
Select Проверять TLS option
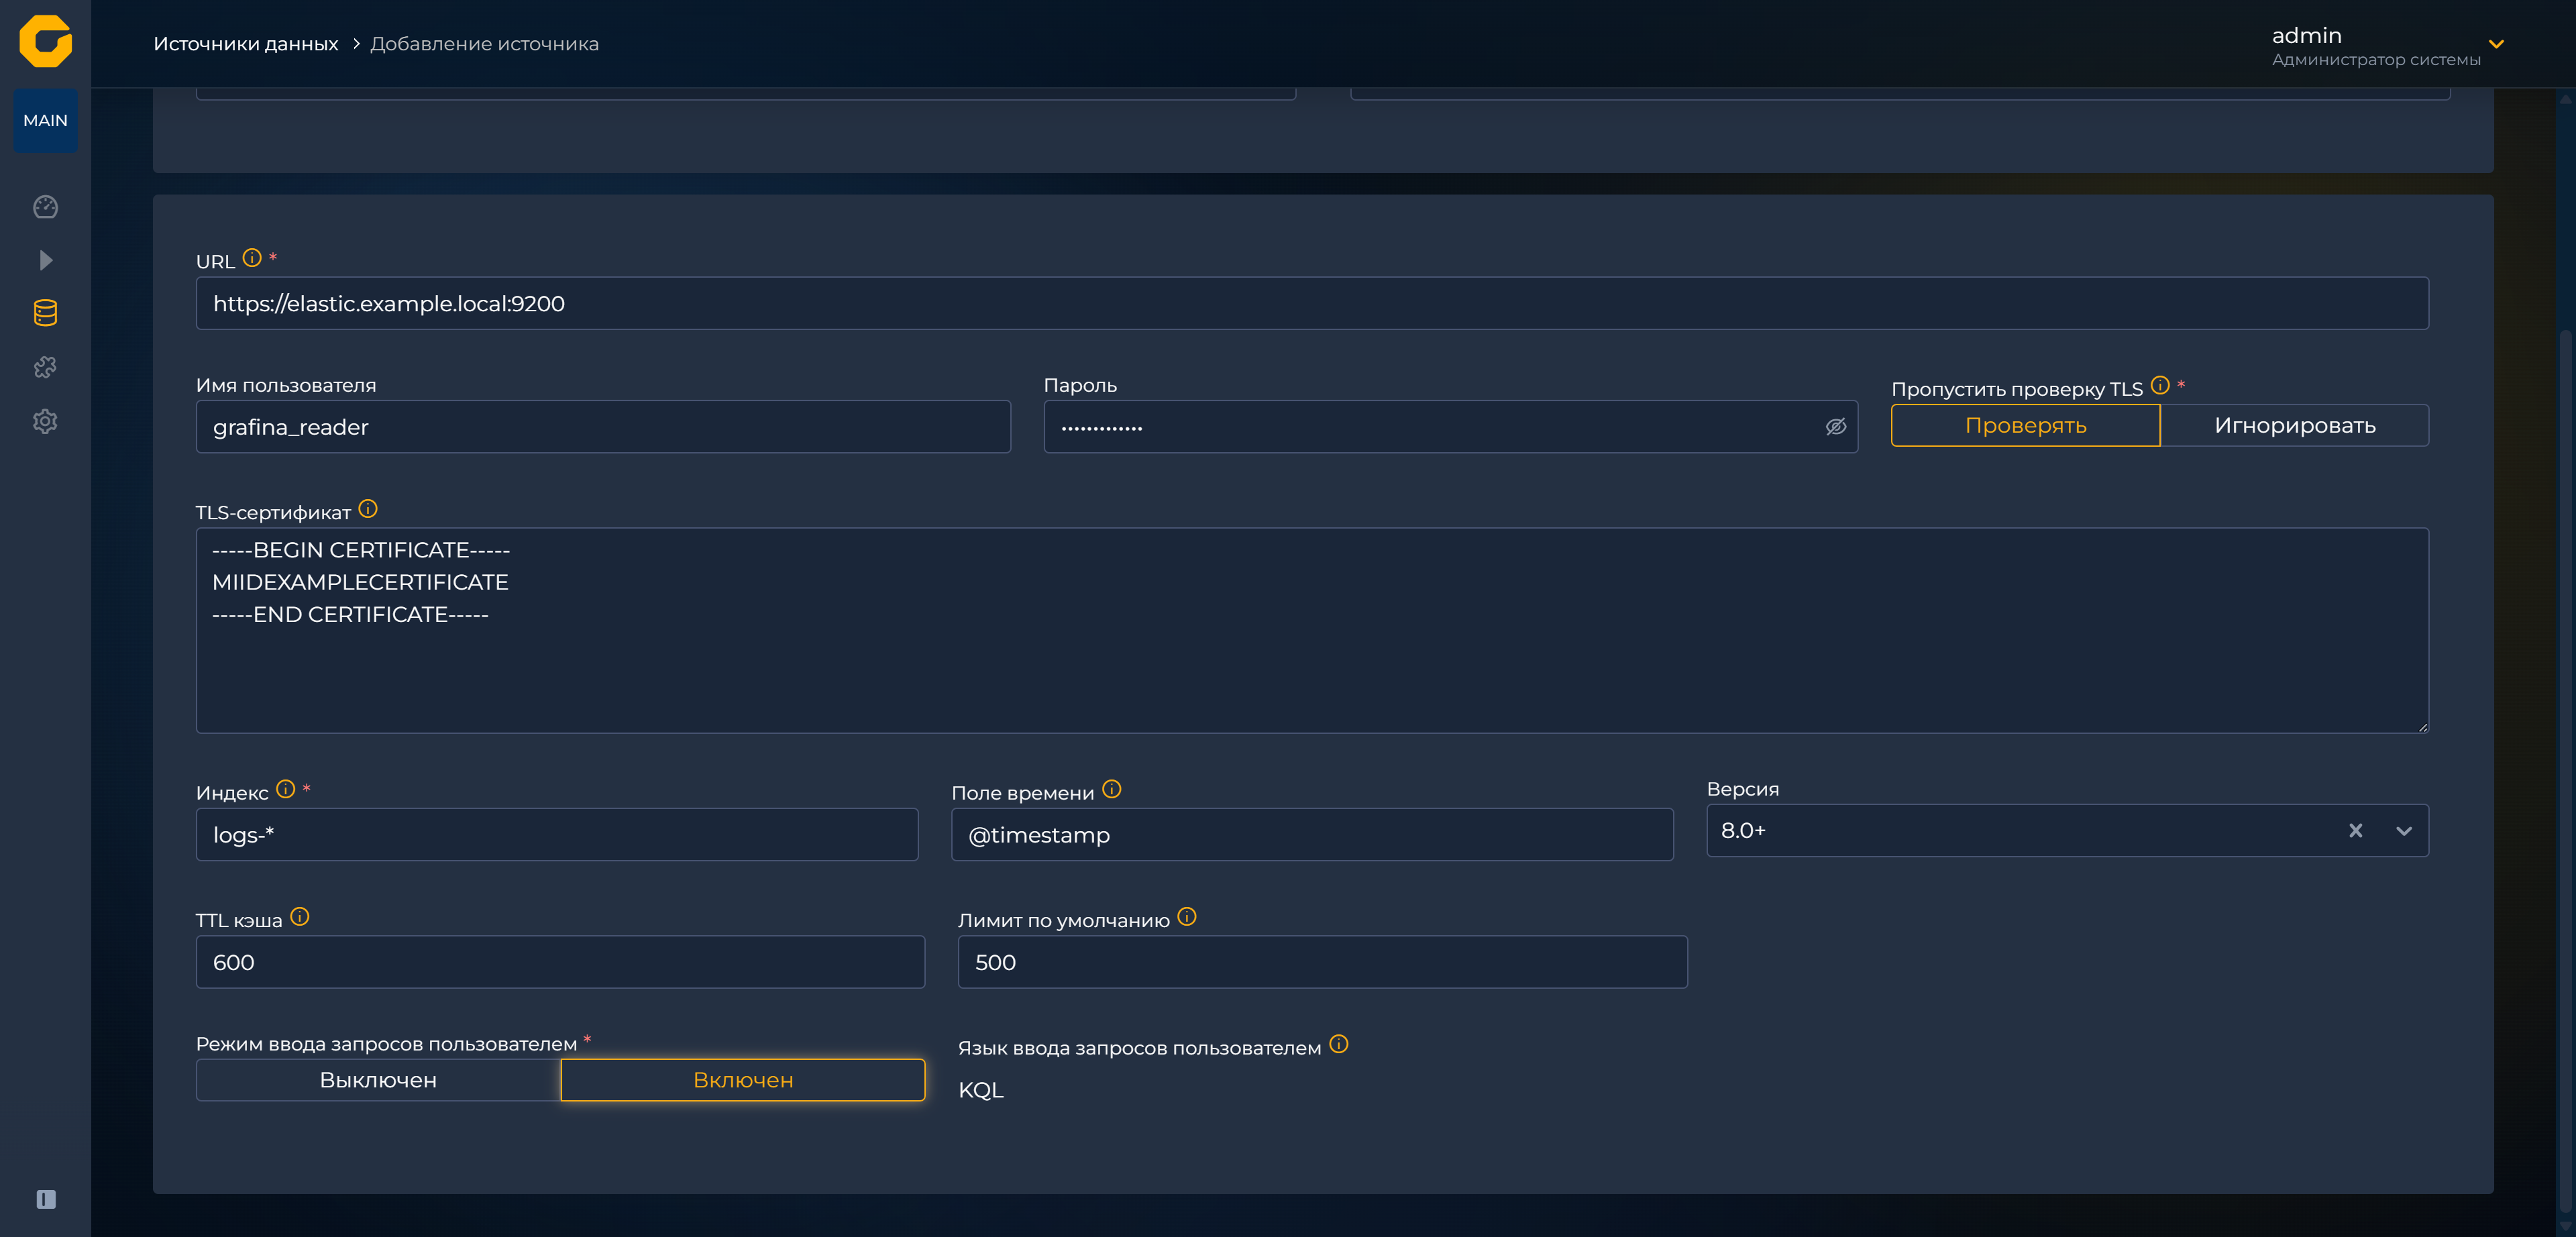(2026, 426)
